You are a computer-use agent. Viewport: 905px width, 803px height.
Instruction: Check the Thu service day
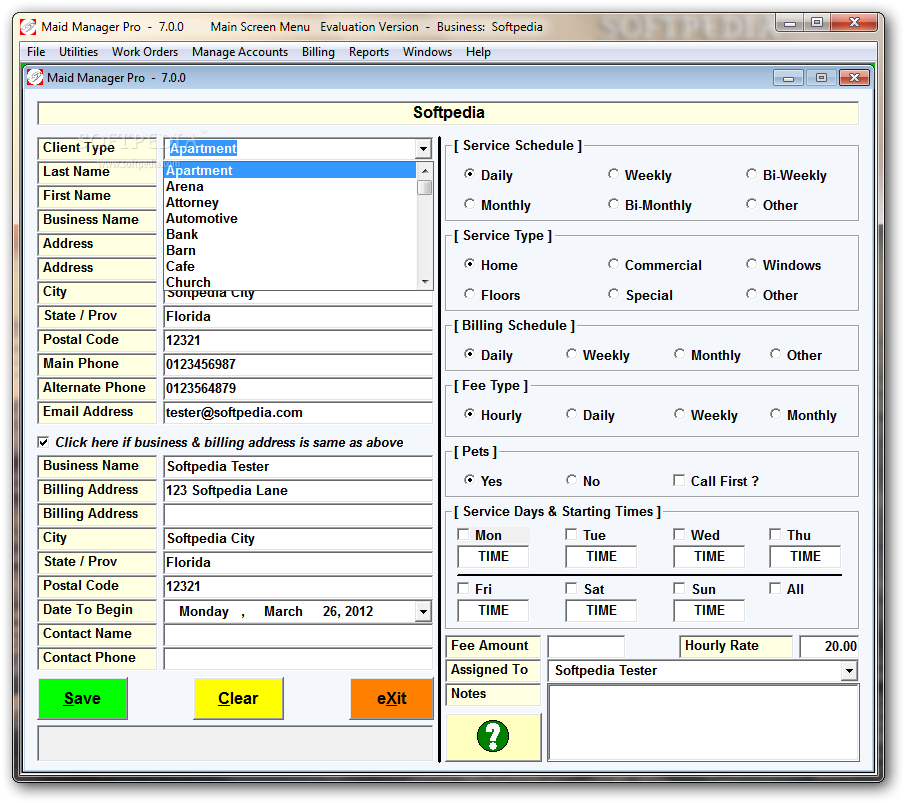point(775,535)
